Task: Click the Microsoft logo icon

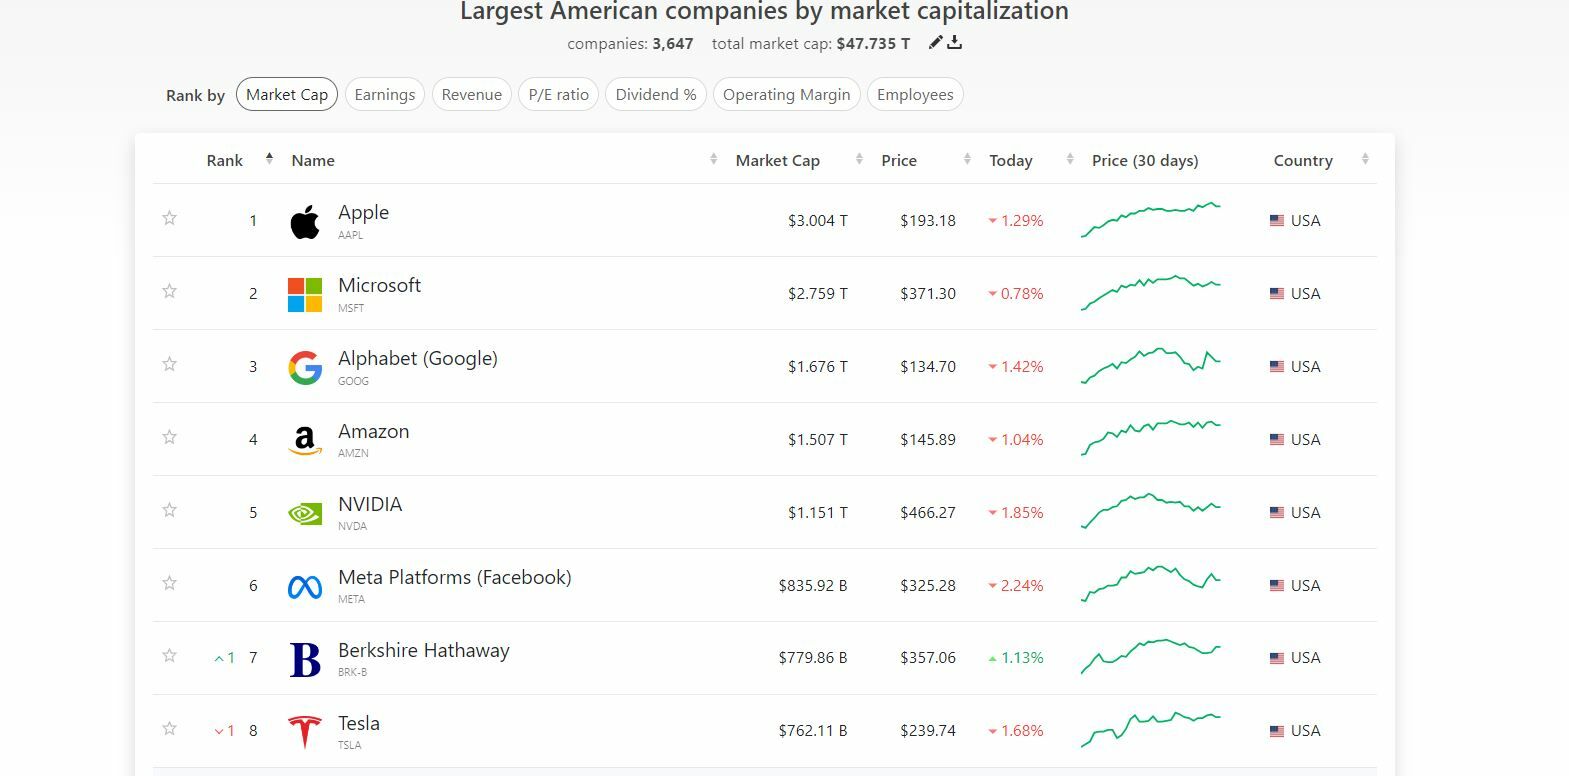Action: coord(305,295)
